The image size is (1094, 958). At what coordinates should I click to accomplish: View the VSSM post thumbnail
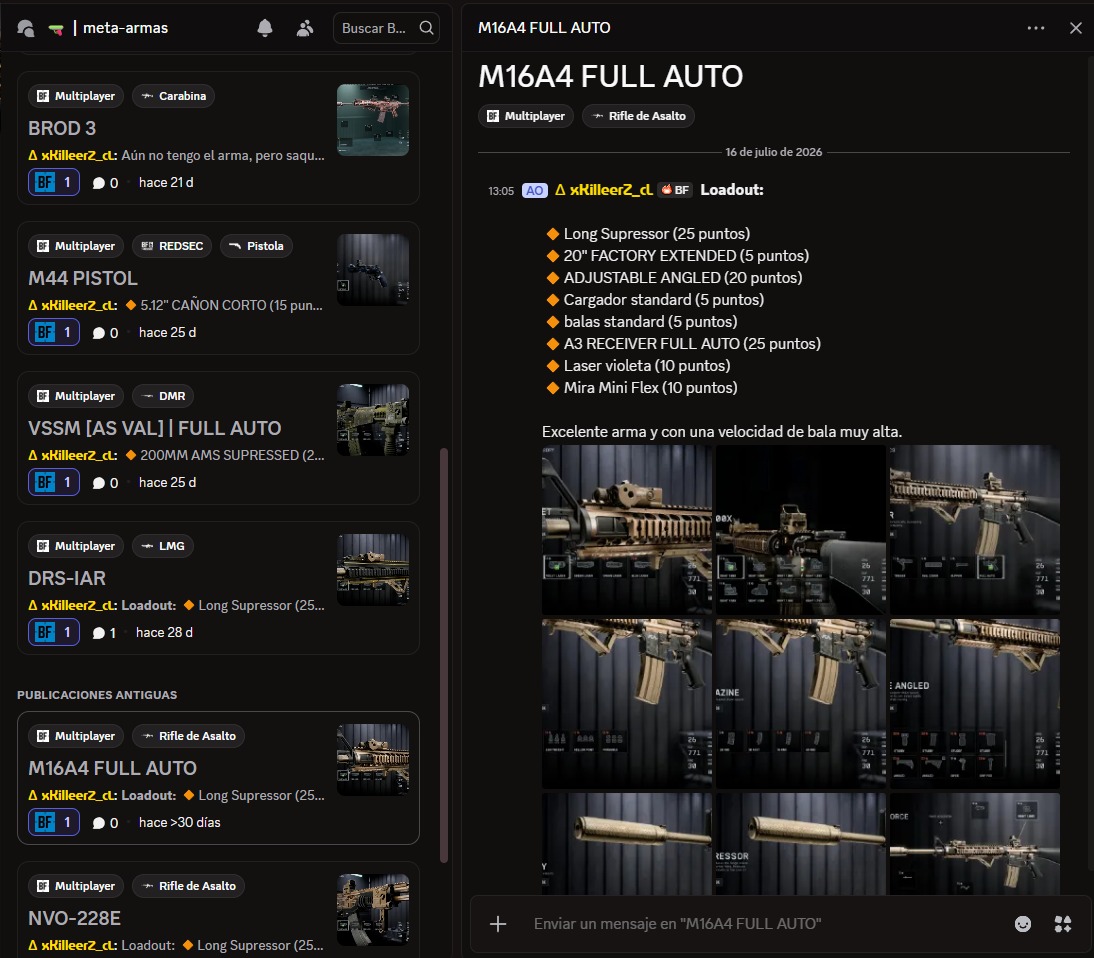(x=373, y=420)
